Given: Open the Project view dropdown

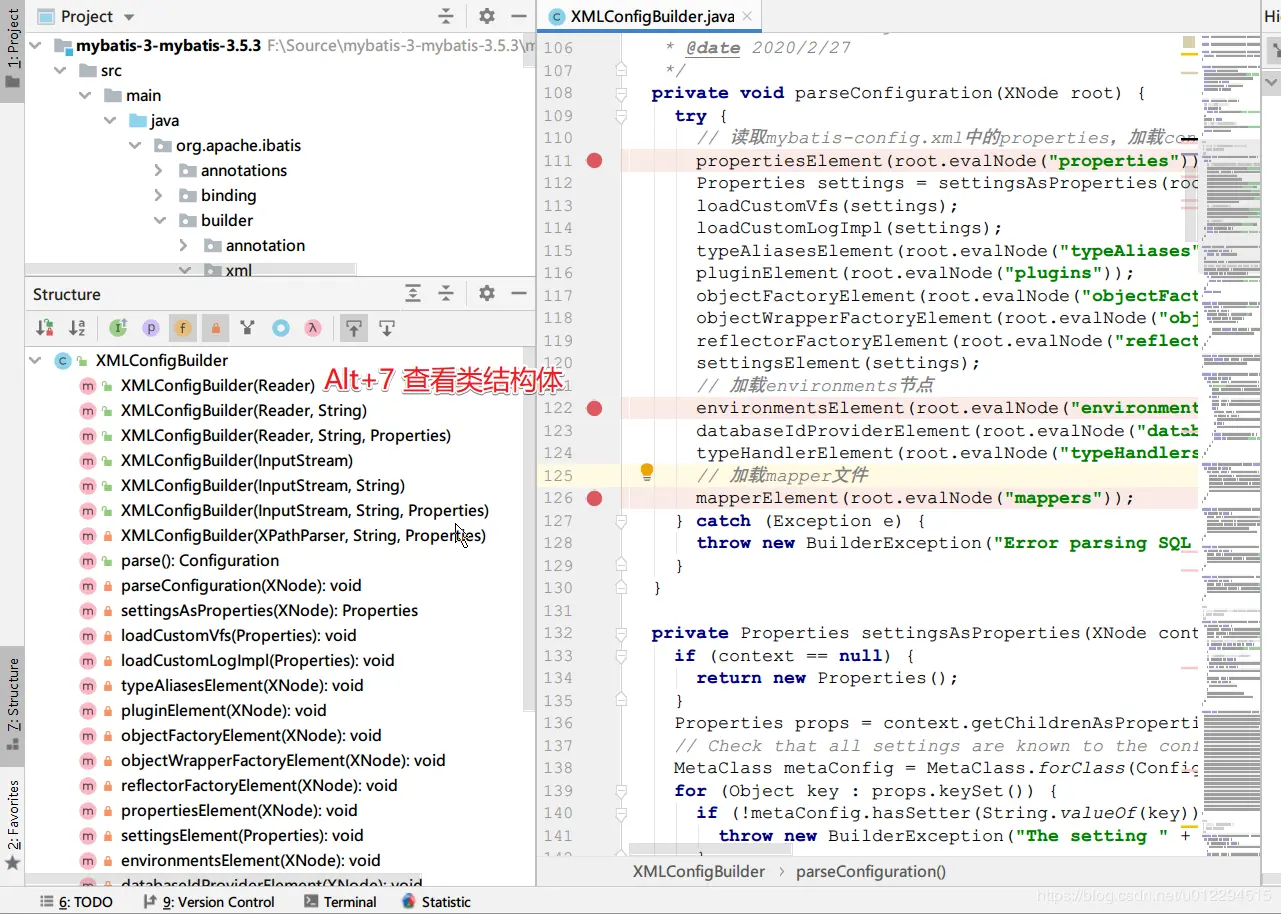Looking at the screenshot, I should click(130, 17).
